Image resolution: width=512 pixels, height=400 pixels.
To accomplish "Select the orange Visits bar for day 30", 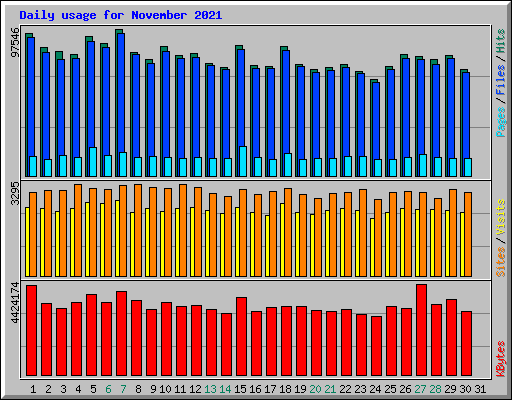I will 468,234.
